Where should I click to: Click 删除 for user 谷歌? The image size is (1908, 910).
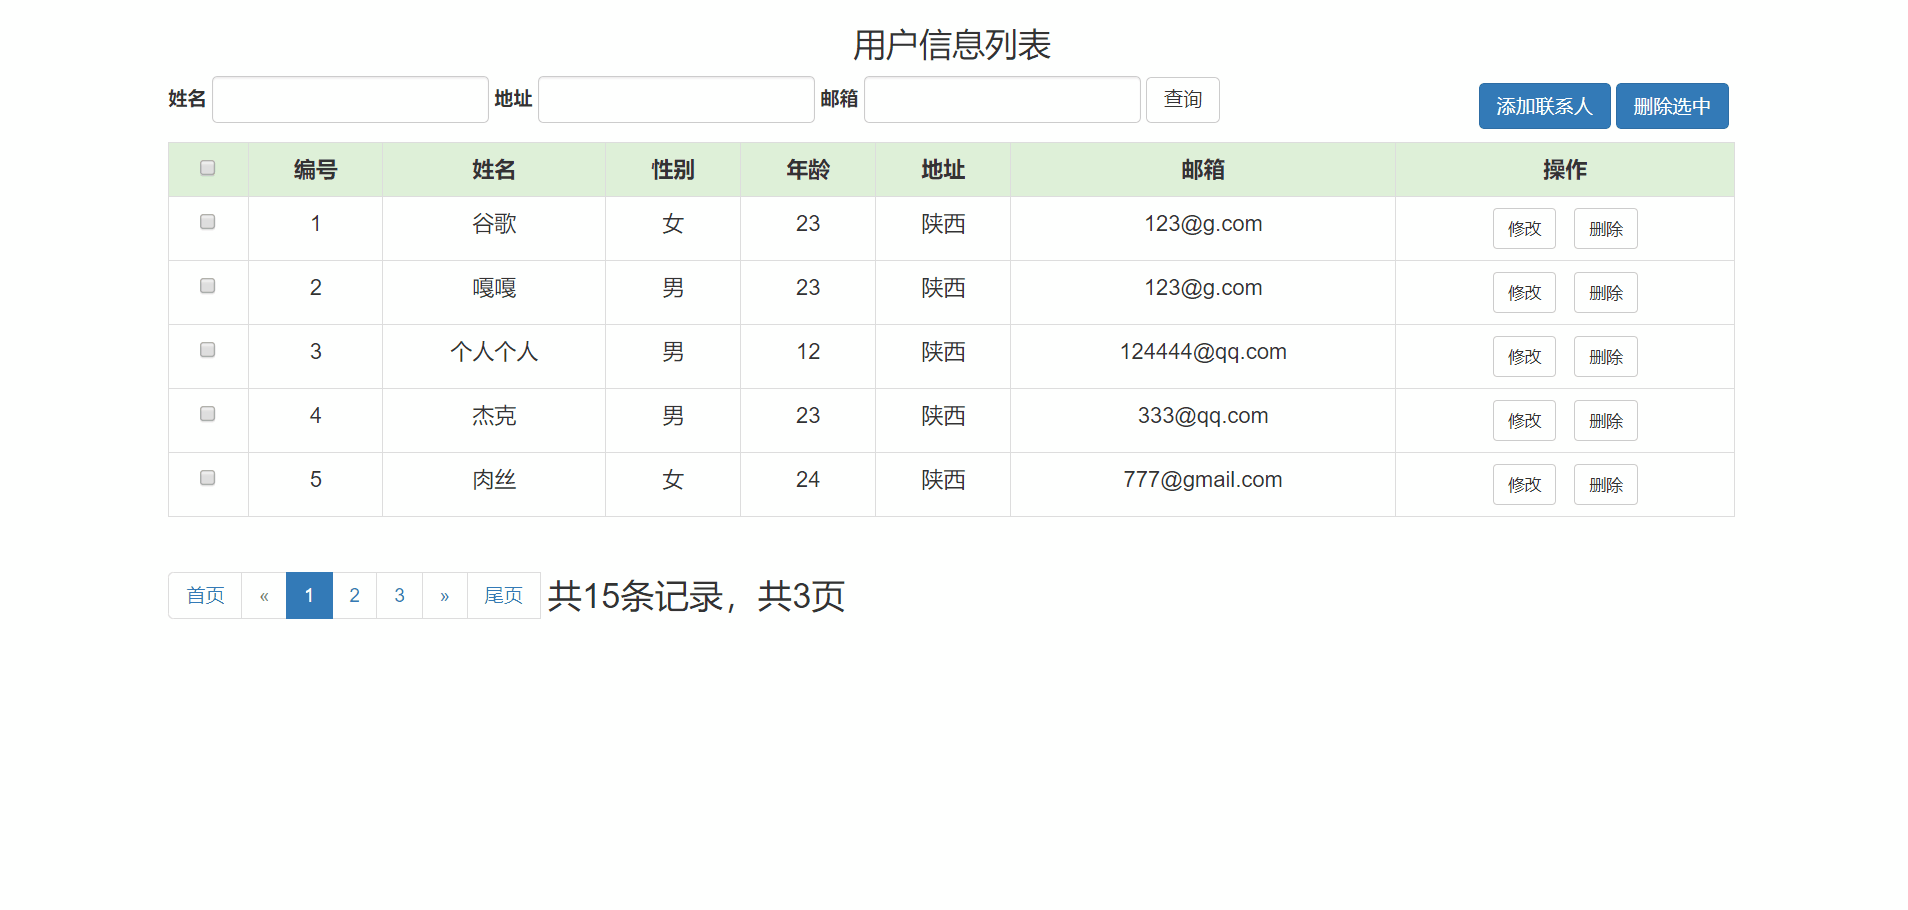(x=1605, y=228)
